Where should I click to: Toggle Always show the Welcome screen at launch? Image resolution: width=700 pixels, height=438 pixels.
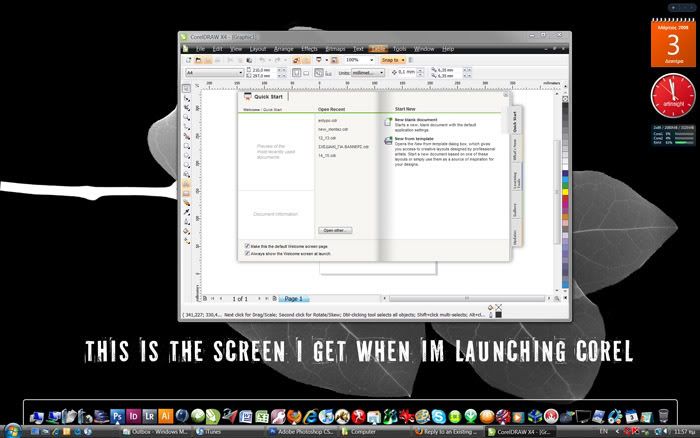247,253
